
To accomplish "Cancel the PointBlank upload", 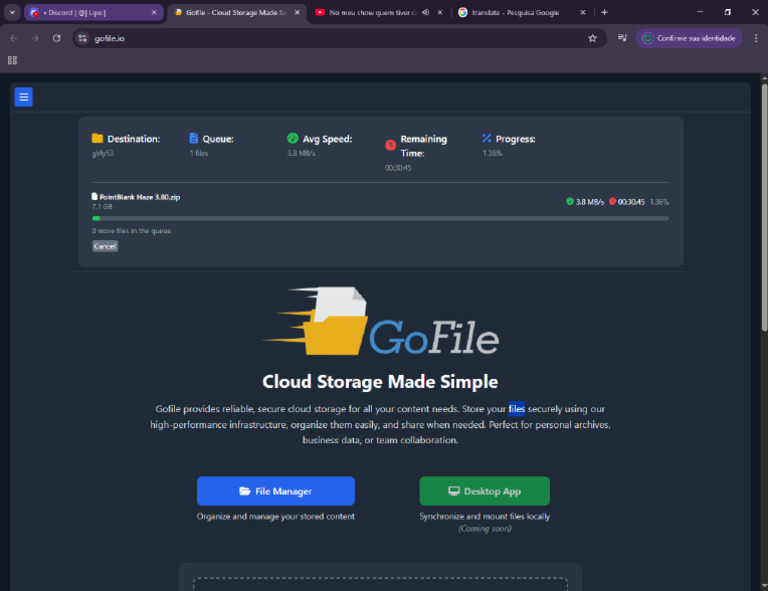I will [105, 246].
